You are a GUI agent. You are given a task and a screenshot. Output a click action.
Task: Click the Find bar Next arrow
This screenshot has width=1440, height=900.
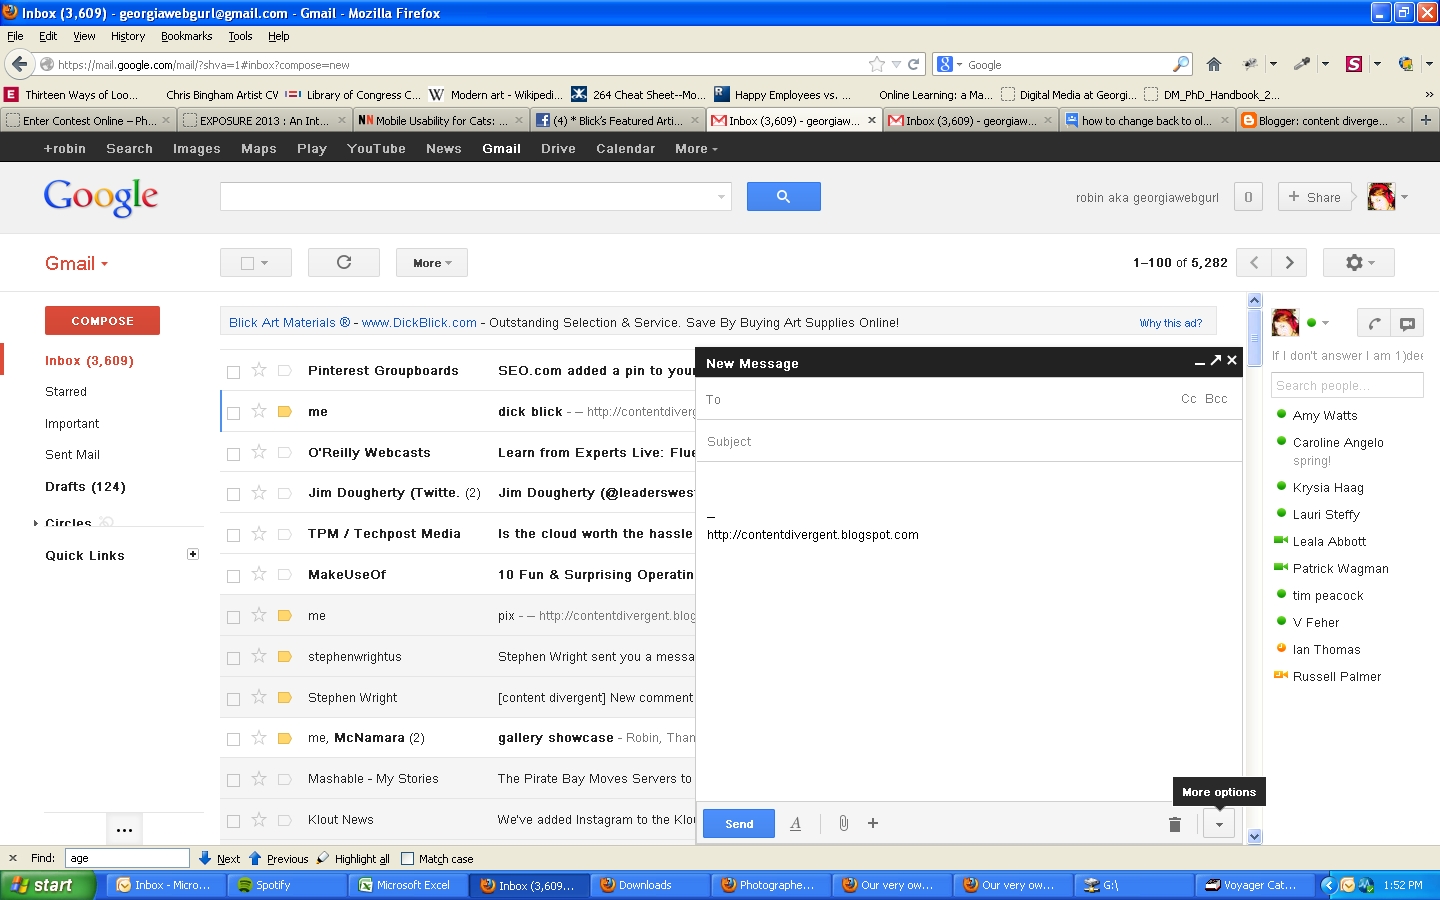(x=220, y=858)
